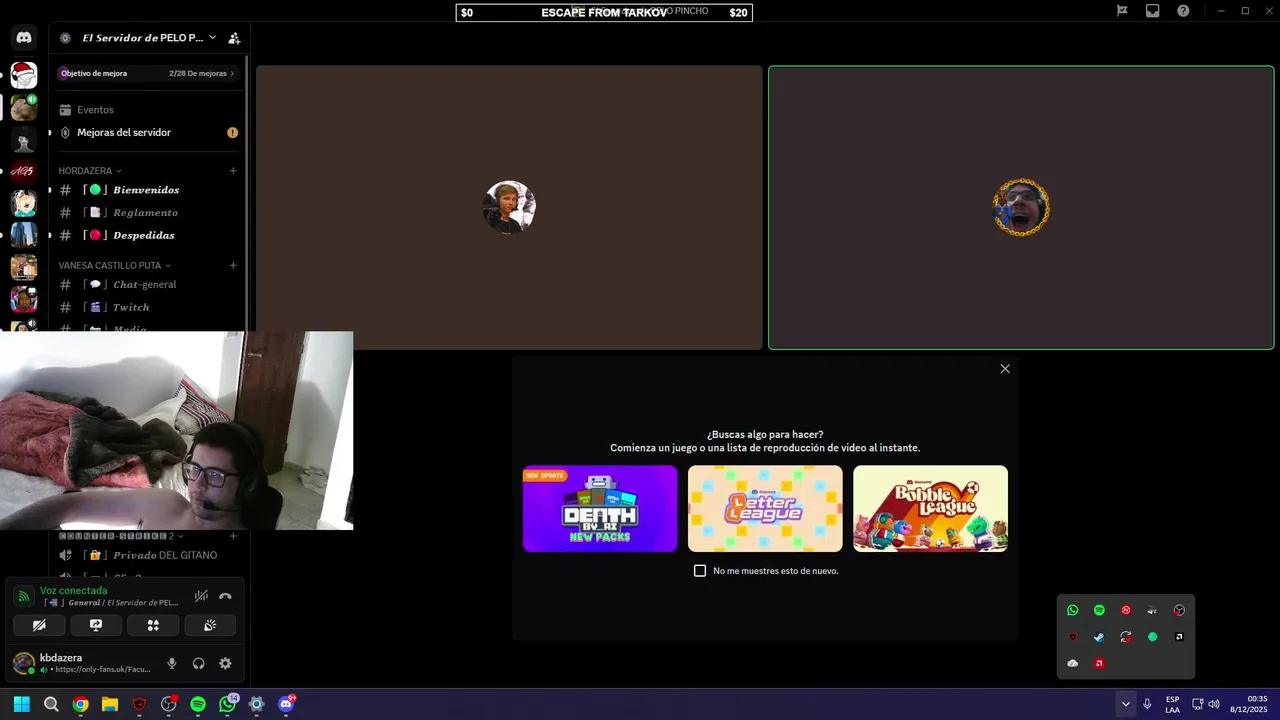Add a channel to the HORDAZERA category
The height and width of the screenshot is (720, 1280).
[233, 171]
